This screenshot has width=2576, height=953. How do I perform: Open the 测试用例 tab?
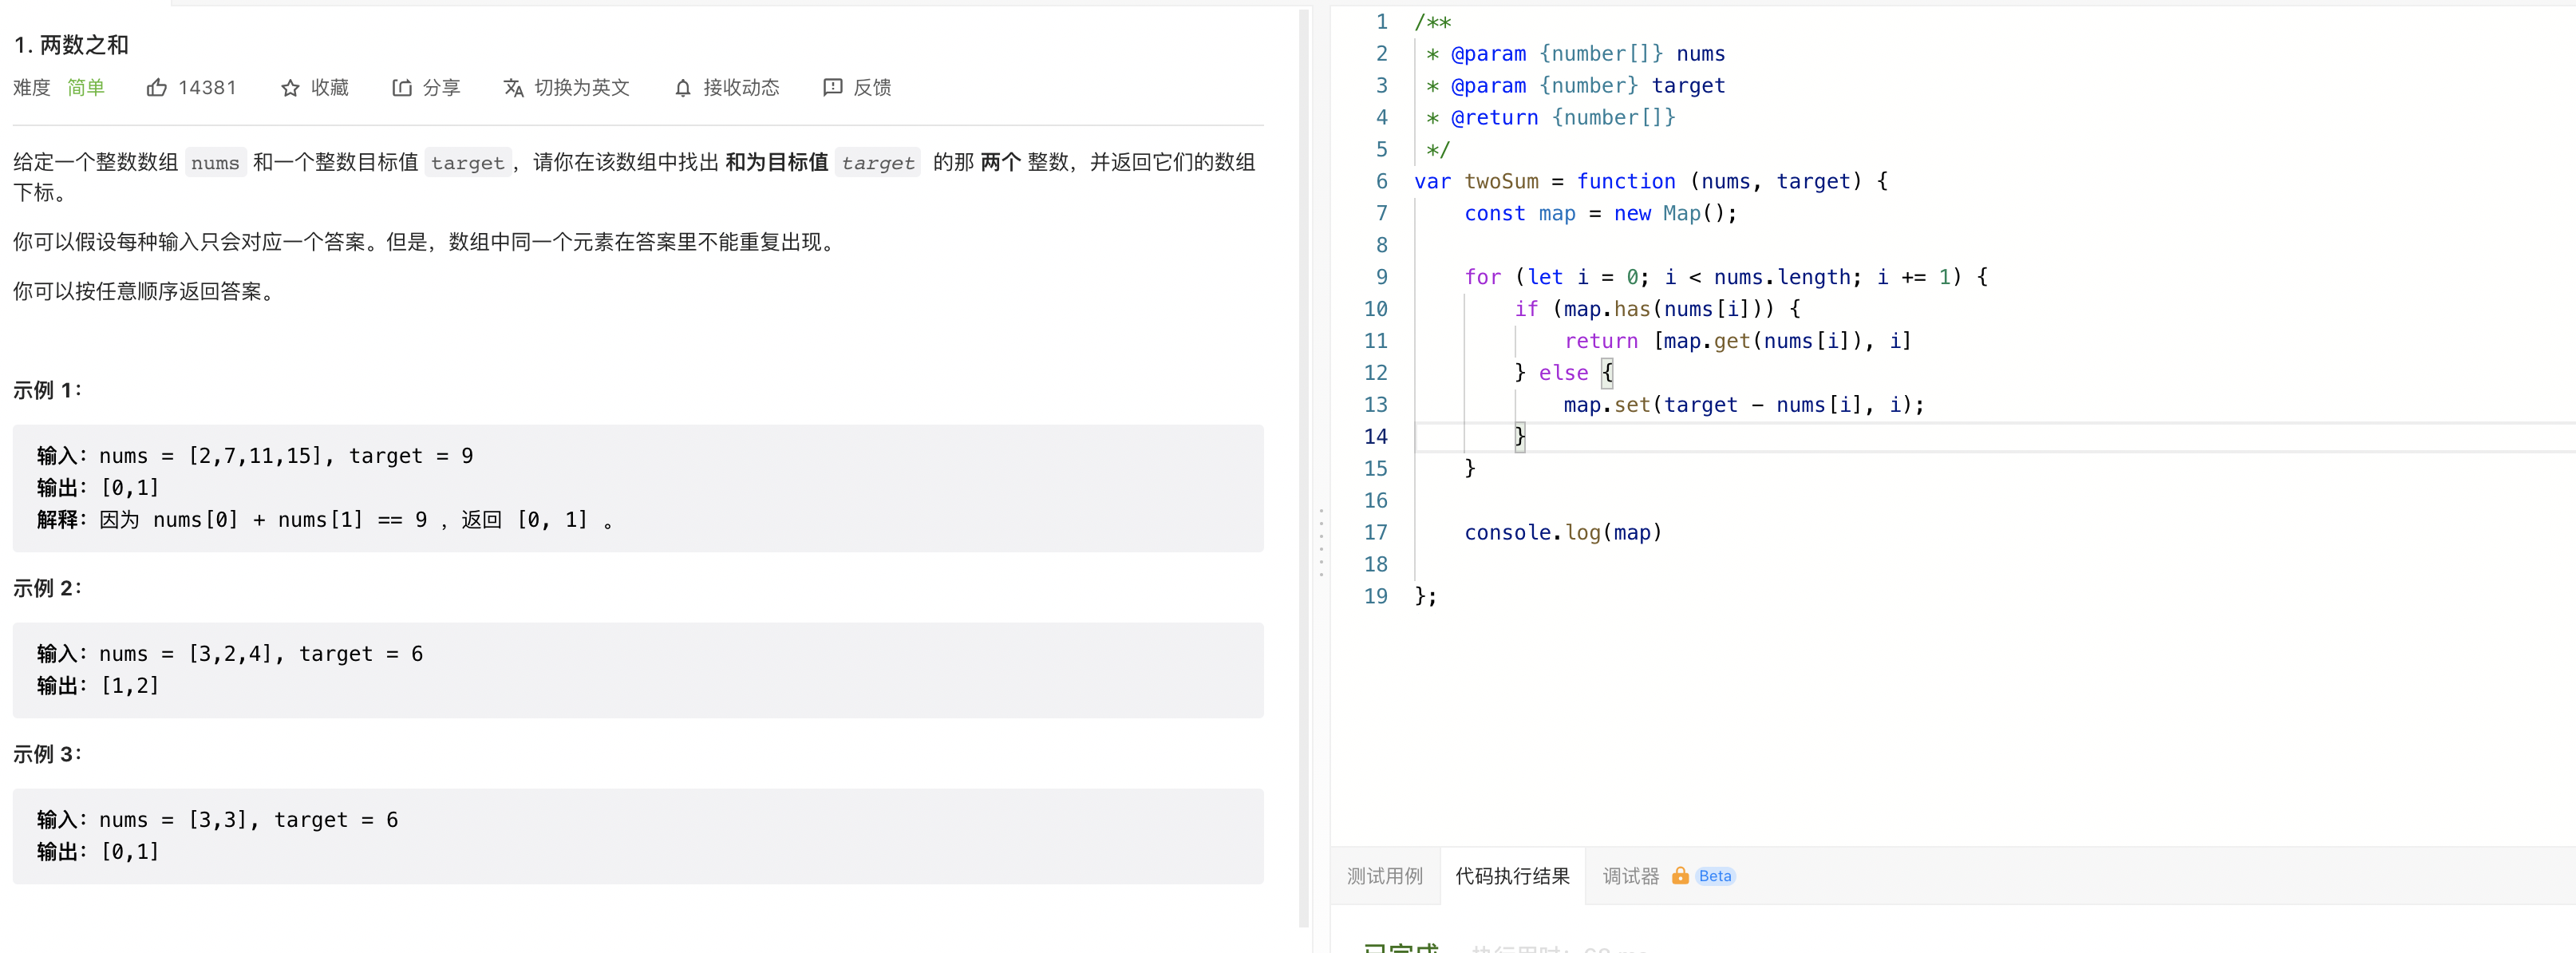pos(1385,876)
